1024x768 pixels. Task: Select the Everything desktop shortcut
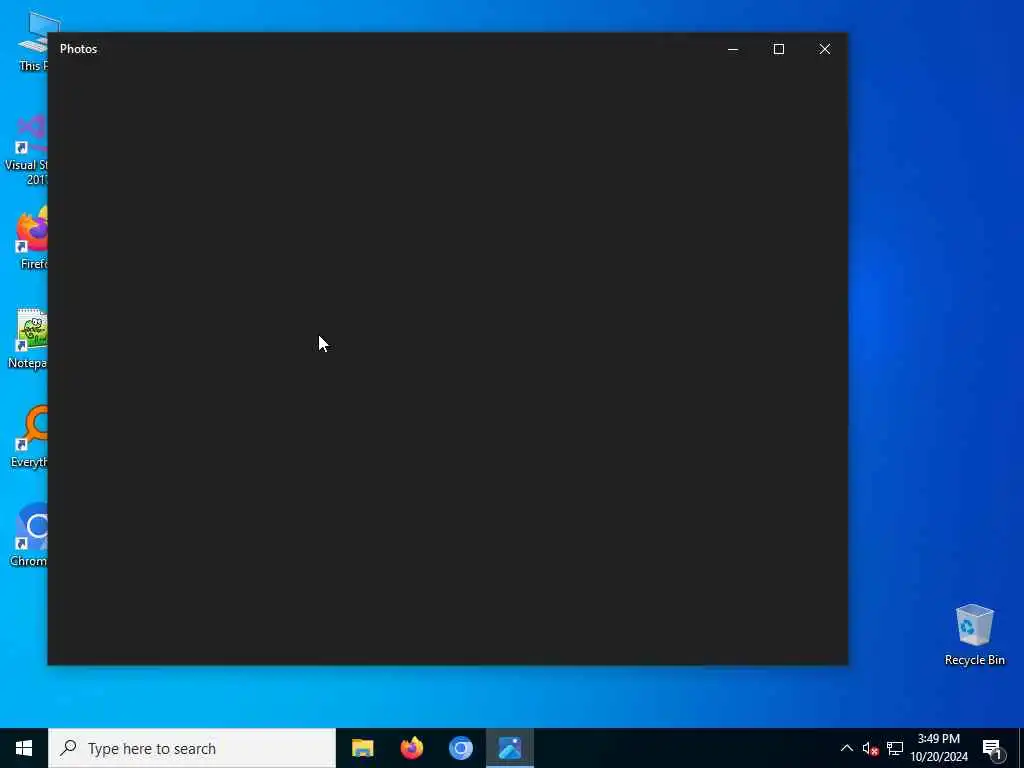click(29, 436)
